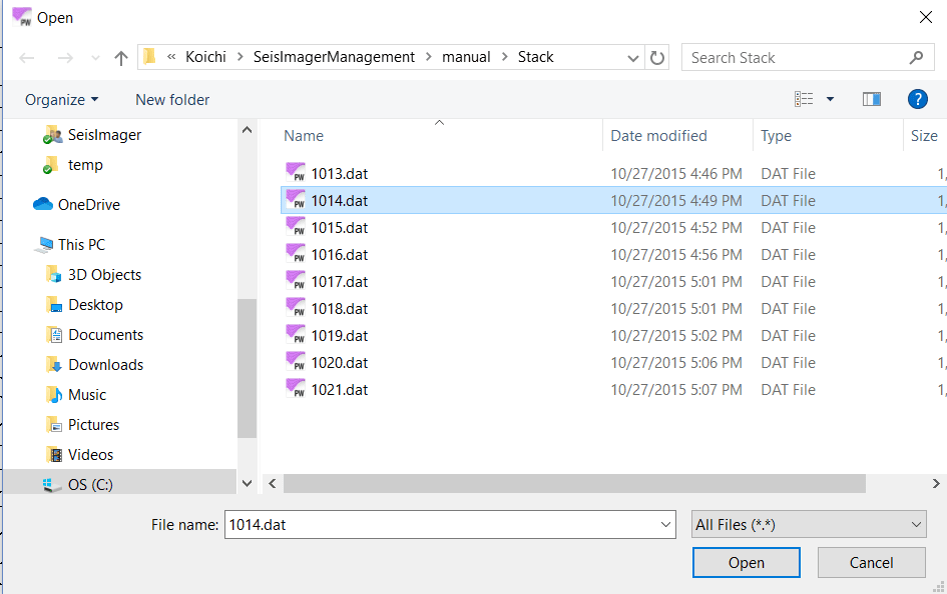Click New folder in toolbar
Image resolution: width=947 pixels, height=594 pixels.
[172, 99]
